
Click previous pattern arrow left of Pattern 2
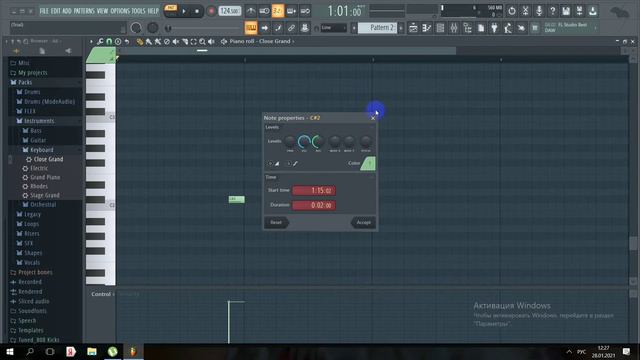point(354,28)
